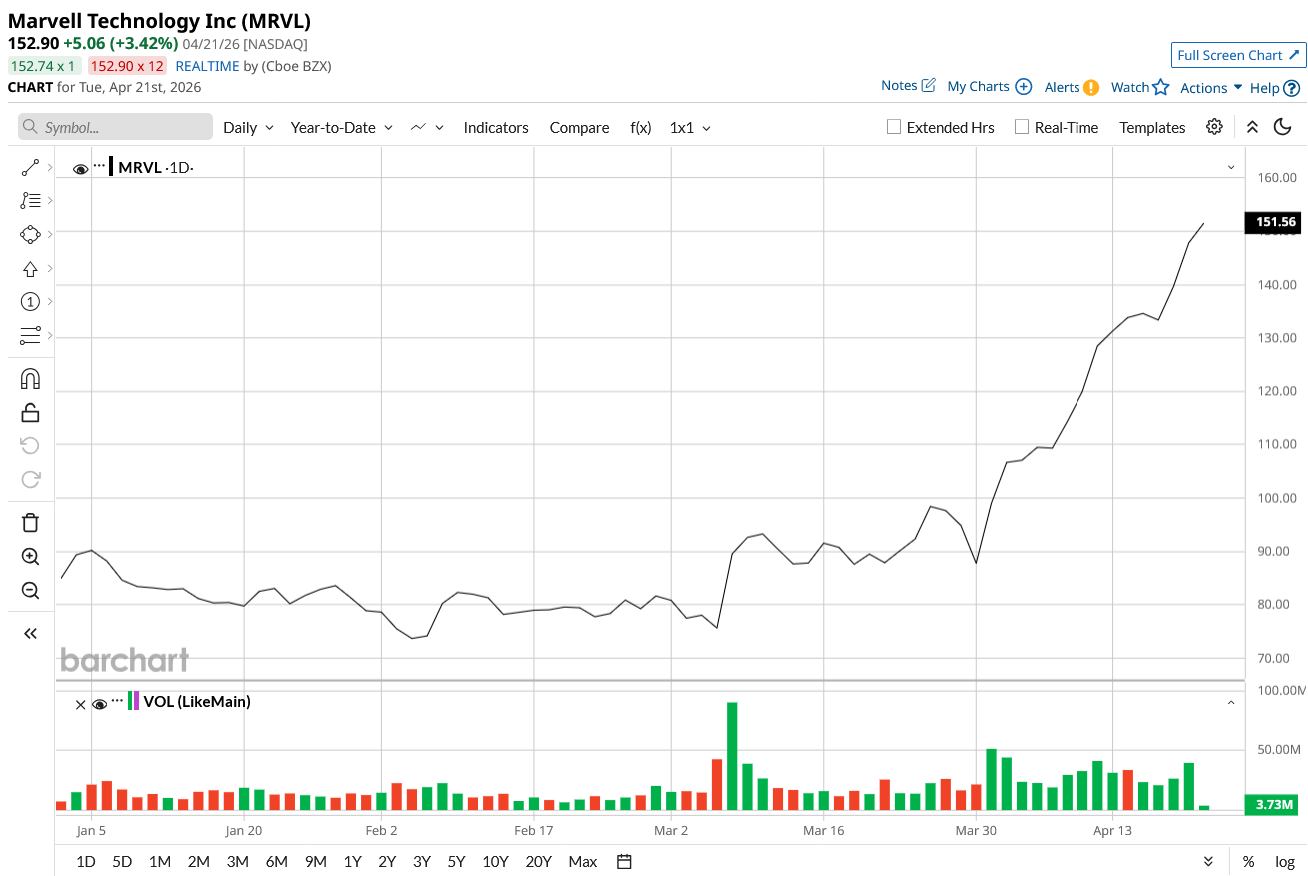Delete drawings with the trash icon
The width and height of the screenshot is (1308, 876).
30,522
